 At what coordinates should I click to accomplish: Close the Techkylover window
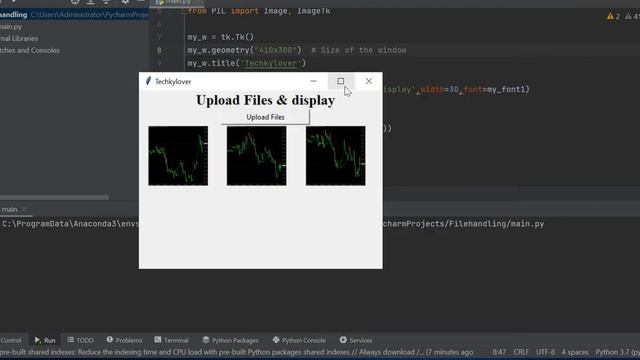pyautogui.click(x=369, y=81)
